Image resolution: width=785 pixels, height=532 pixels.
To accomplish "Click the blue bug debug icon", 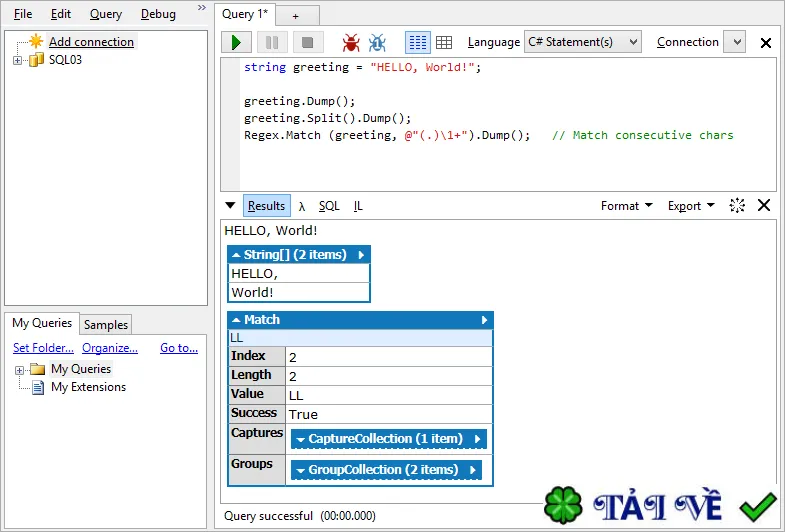I will [x=377, y=43].
